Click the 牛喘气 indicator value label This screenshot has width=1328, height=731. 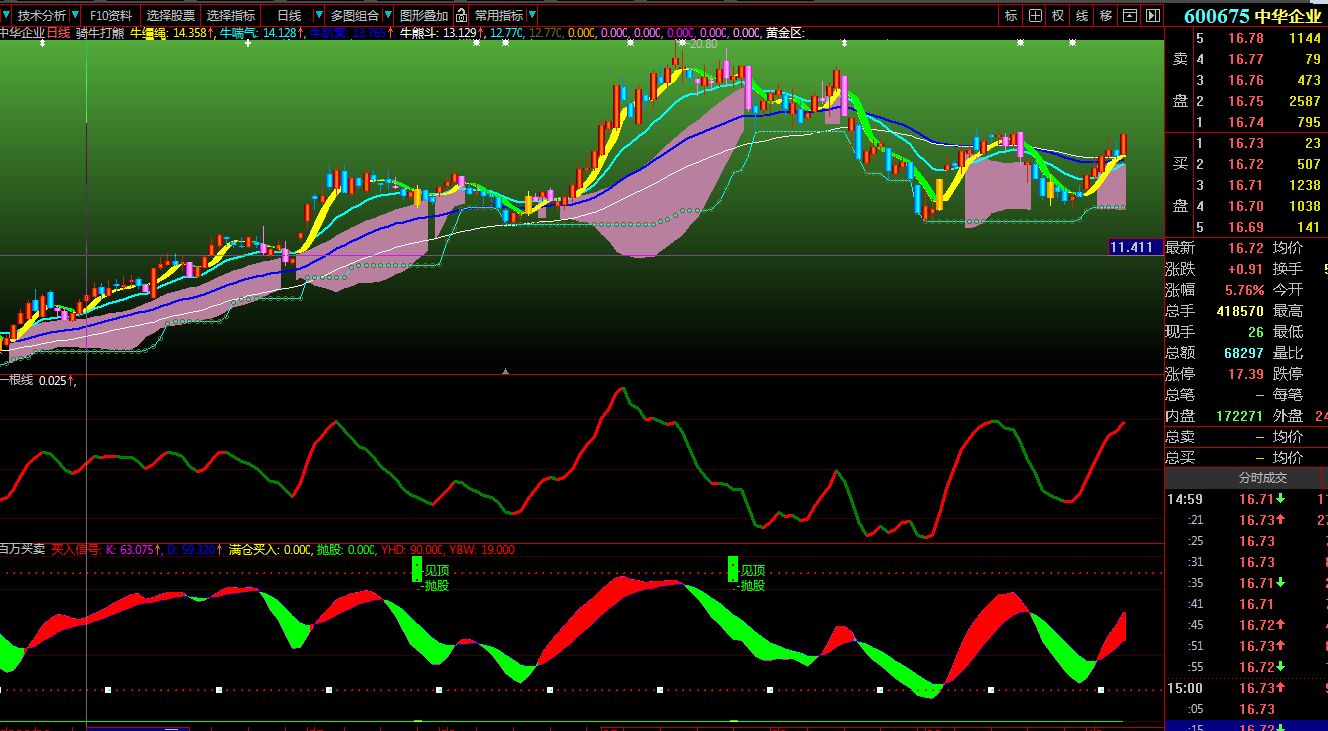pyautogui.click(x=261, y=33)
